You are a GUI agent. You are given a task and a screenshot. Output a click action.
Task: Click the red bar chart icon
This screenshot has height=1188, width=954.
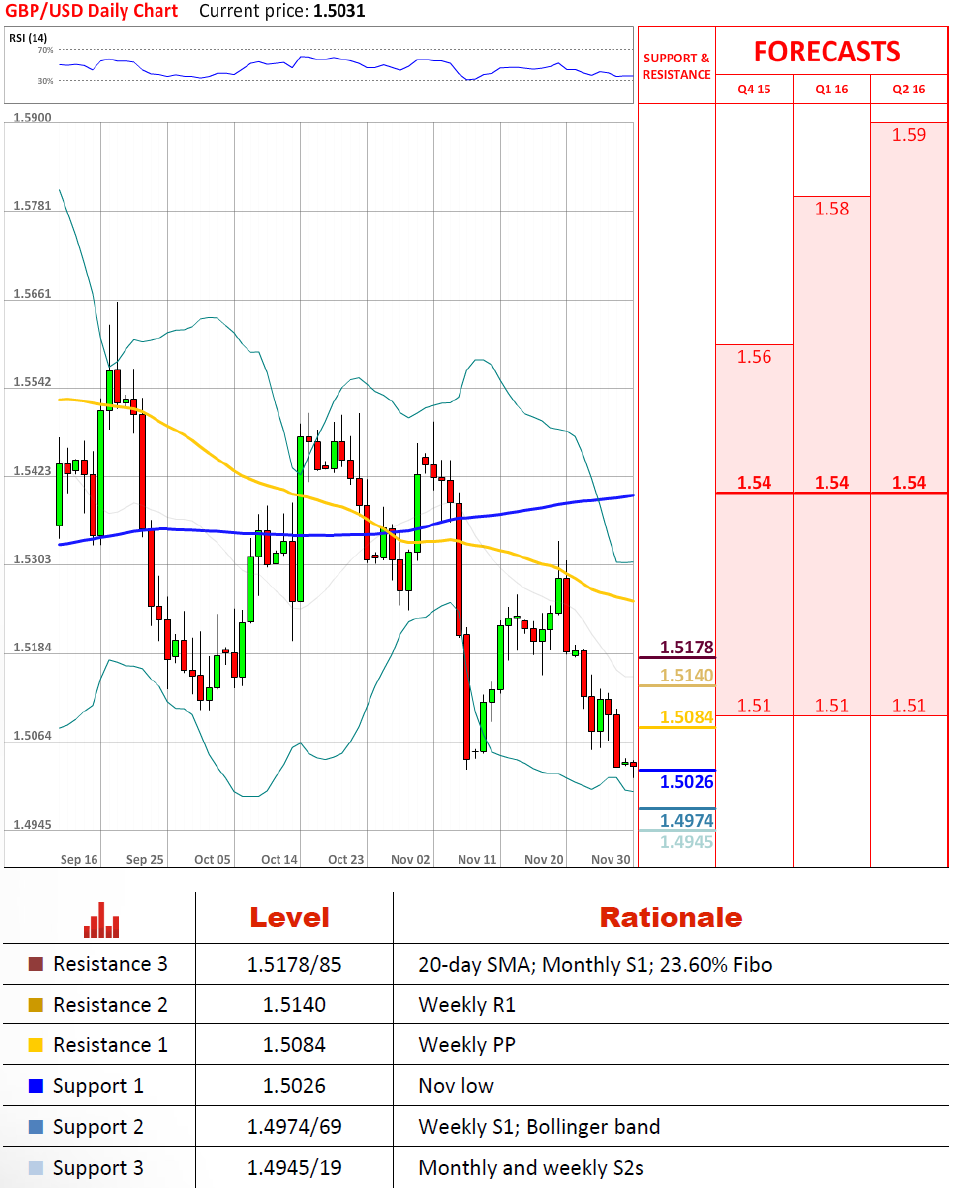[101, 920]
